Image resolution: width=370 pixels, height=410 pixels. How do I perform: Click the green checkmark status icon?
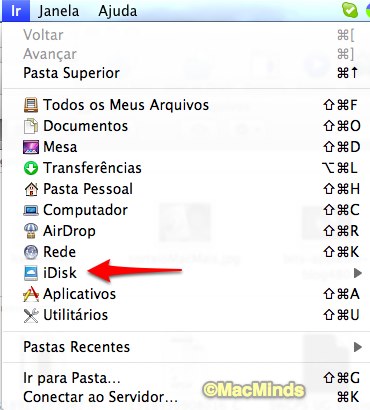pos(350,10)
